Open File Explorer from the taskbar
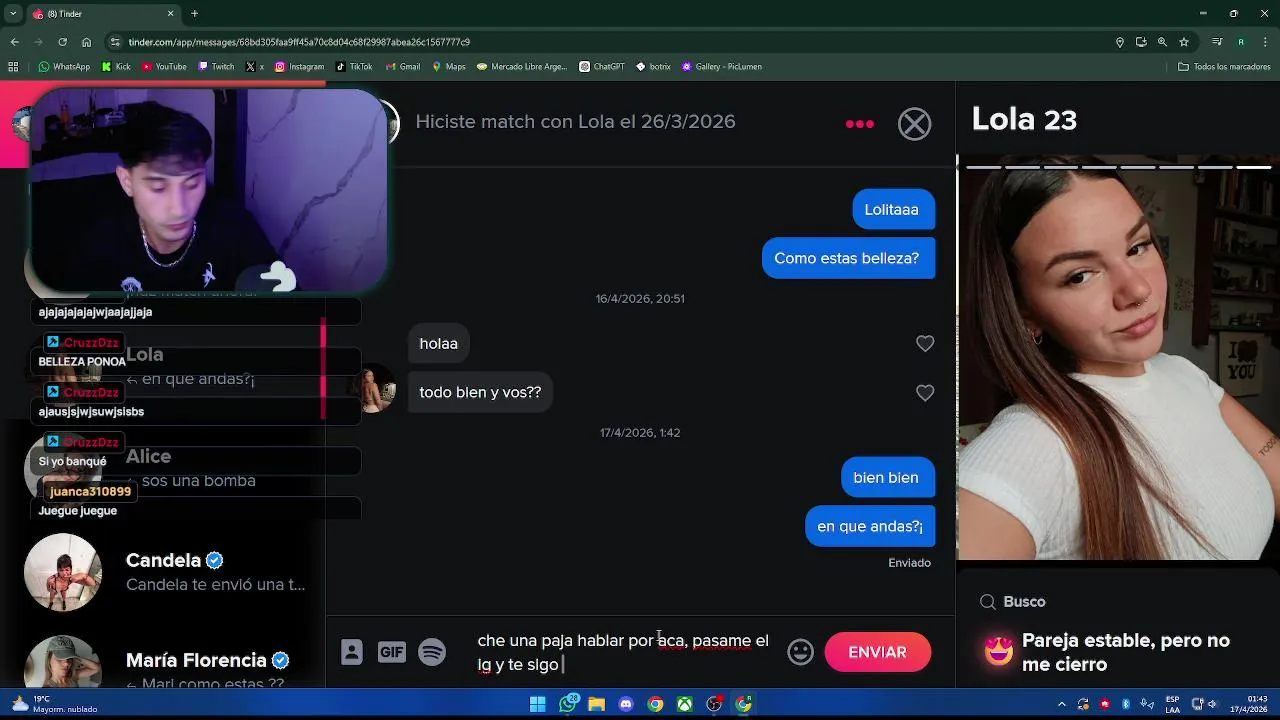Viewport: 1280px width, 720px height. 597,704
